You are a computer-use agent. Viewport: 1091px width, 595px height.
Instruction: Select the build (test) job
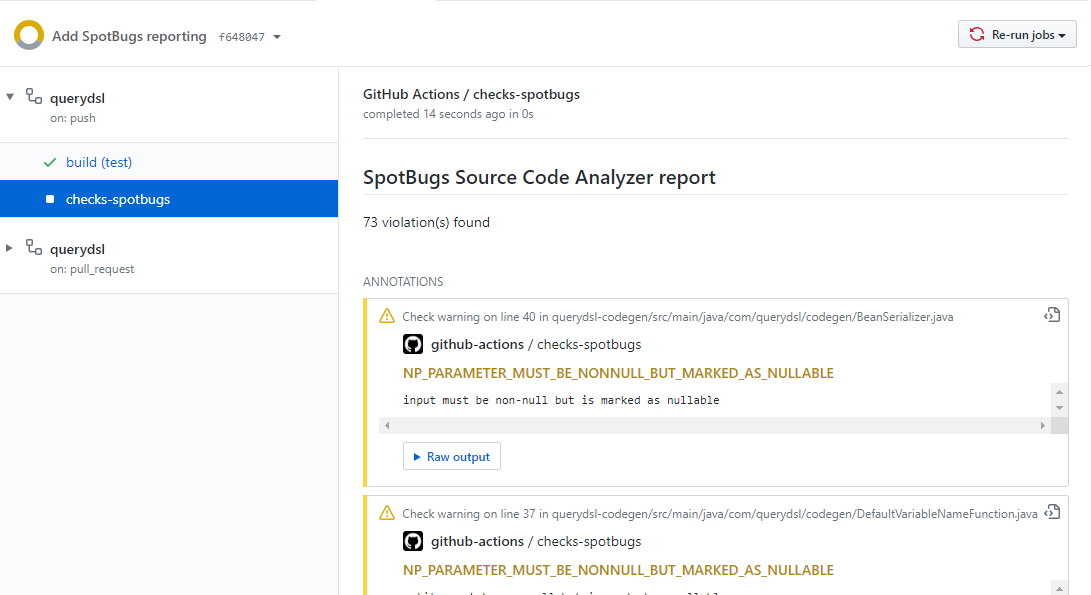click(99, 162)
